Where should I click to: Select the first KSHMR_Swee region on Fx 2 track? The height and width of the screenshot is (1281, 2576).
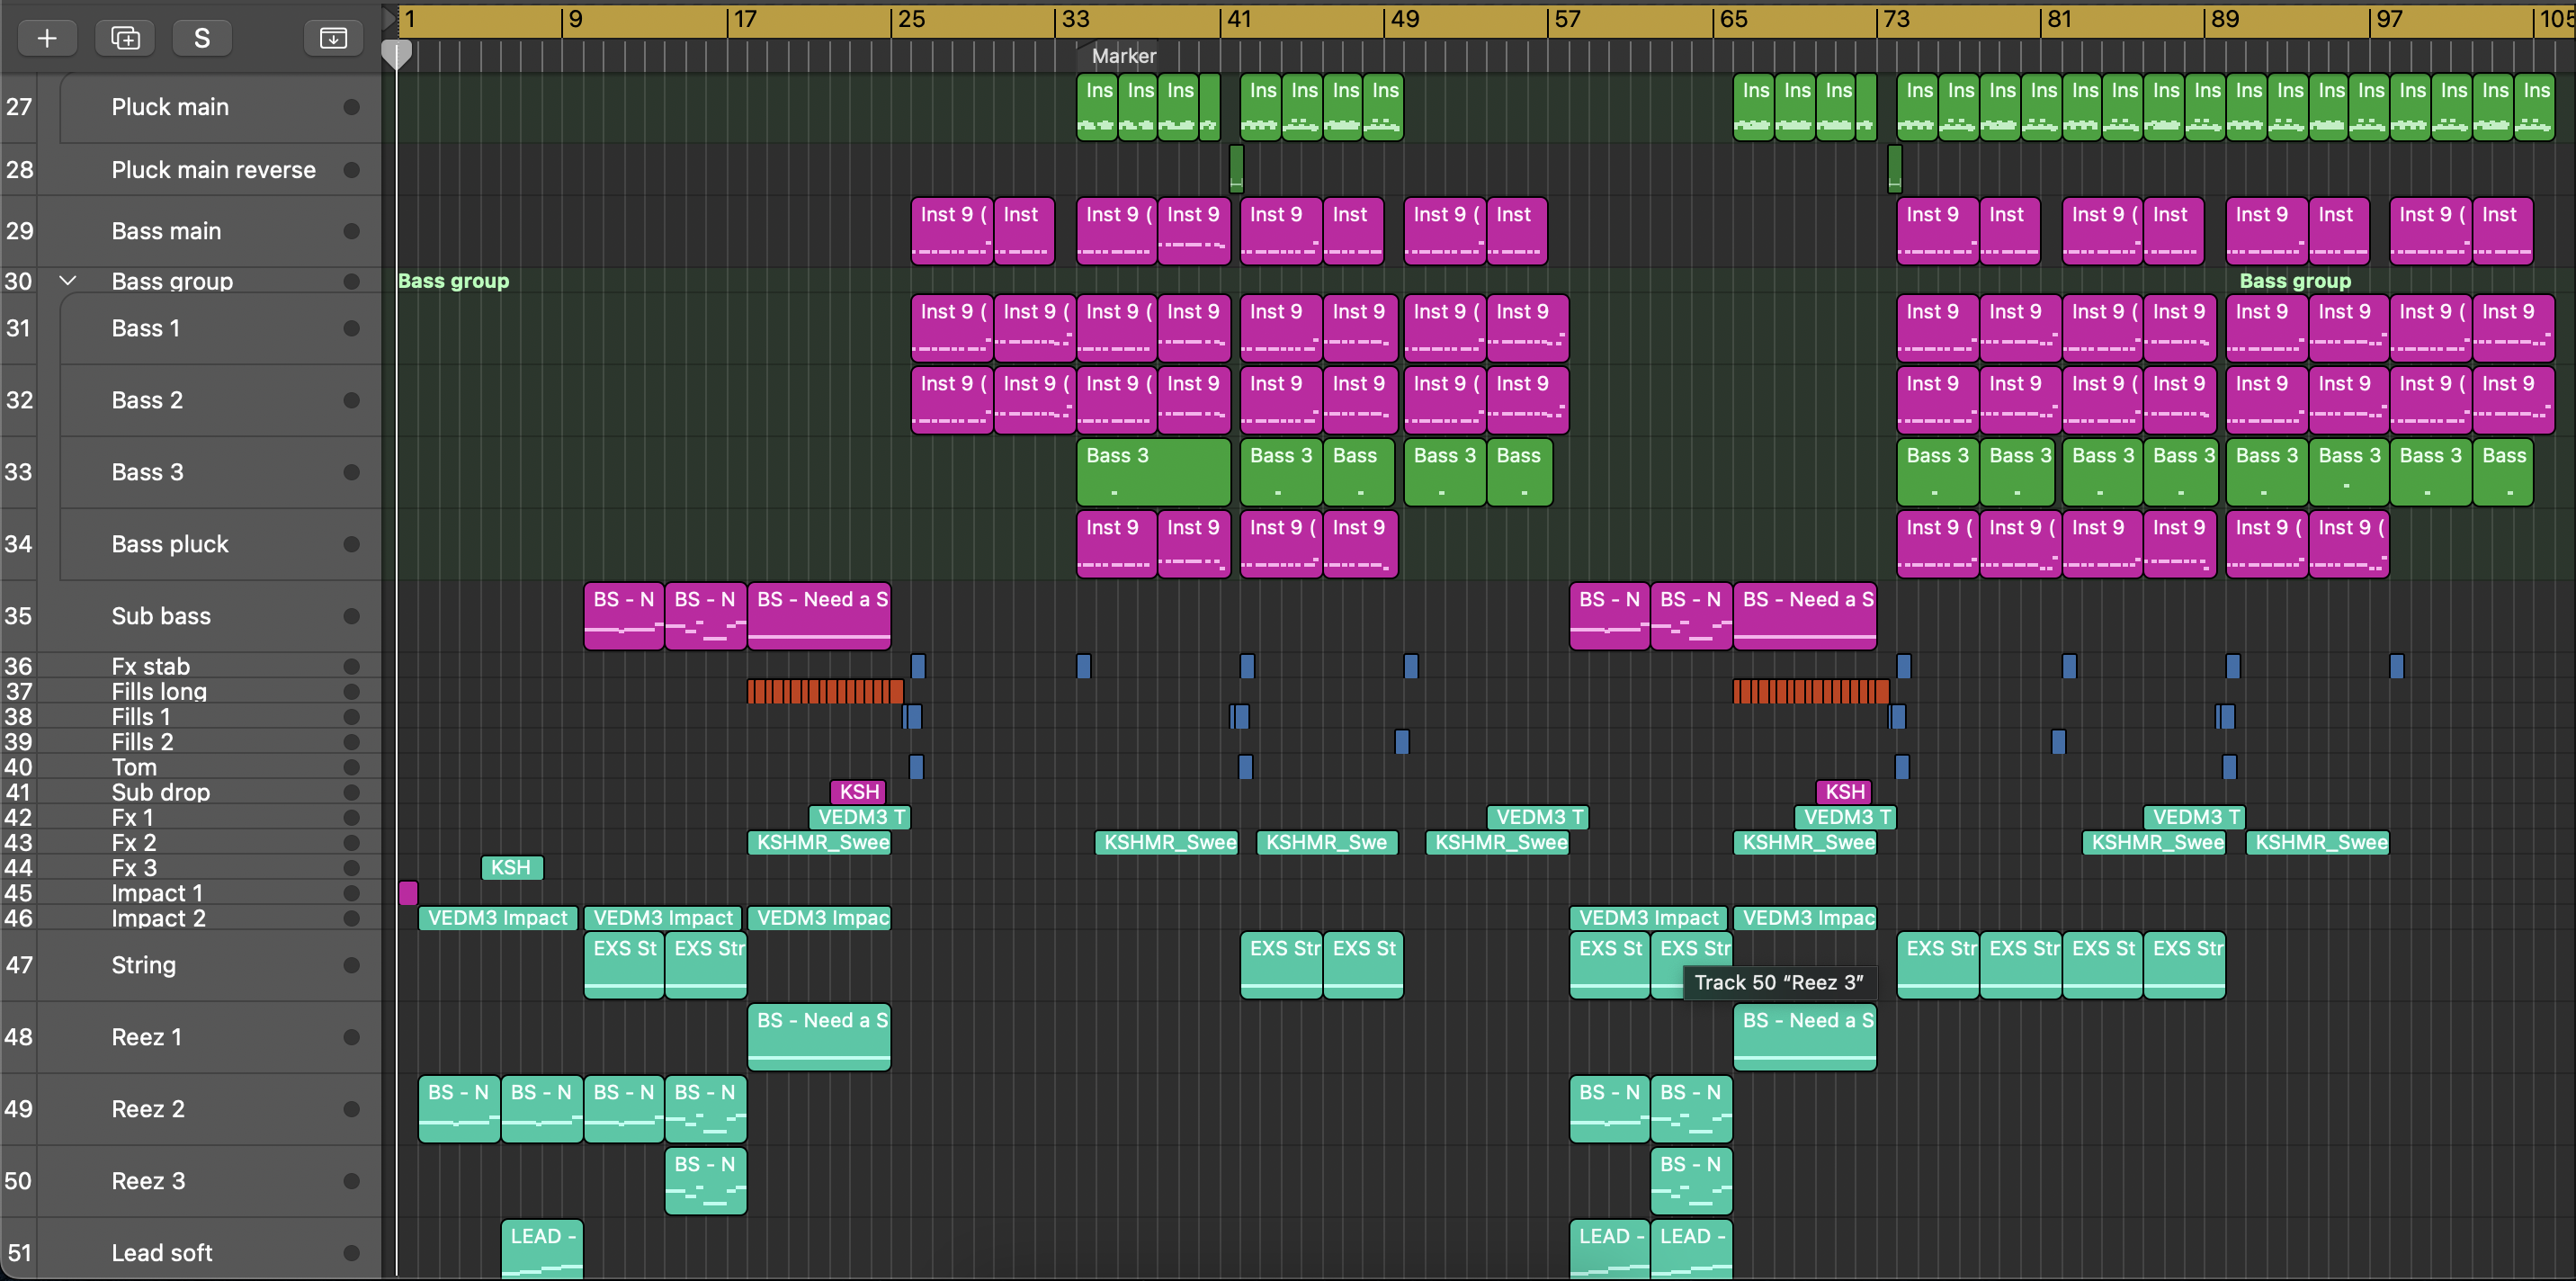point(820,842)
